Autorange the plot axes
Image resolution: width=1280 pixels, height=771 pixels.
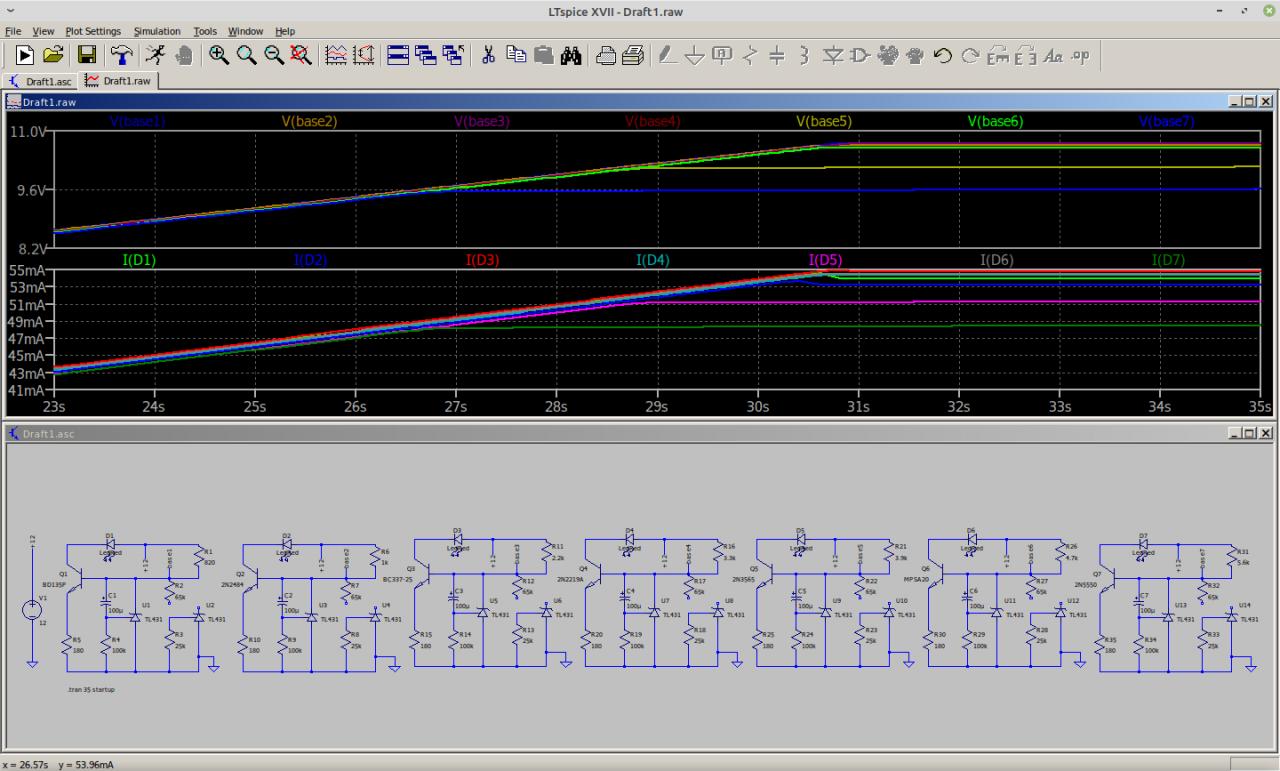coord(364,55)
